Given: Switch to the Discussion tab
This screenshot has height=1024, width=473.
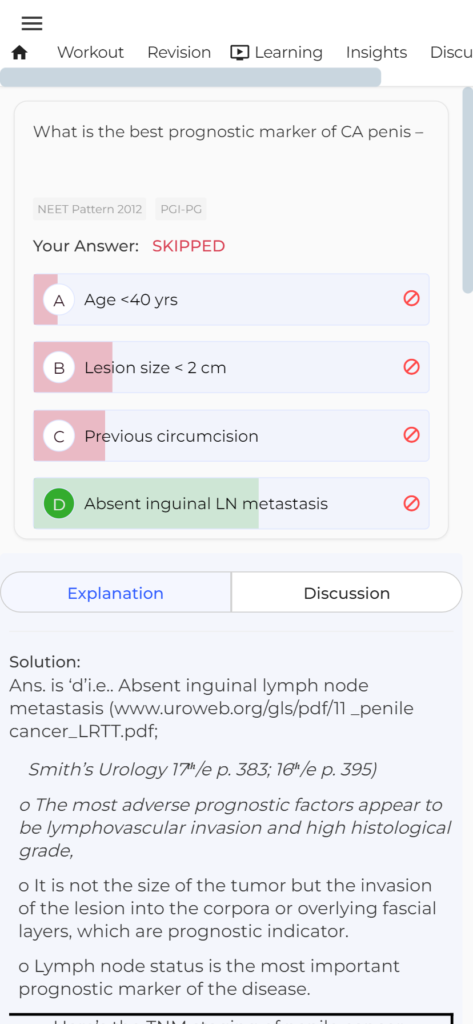Looking at the screenshot, I should click(x=346, y=593).
